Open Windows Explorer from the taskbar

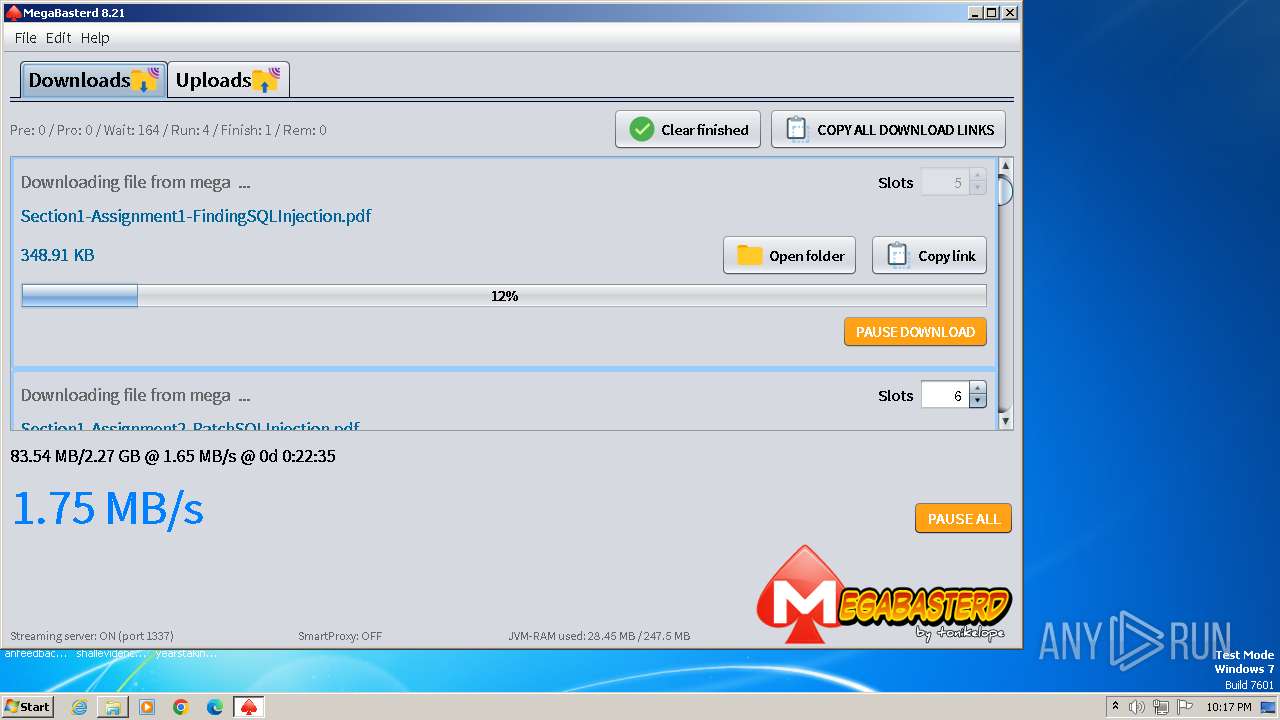pos(113,707)
